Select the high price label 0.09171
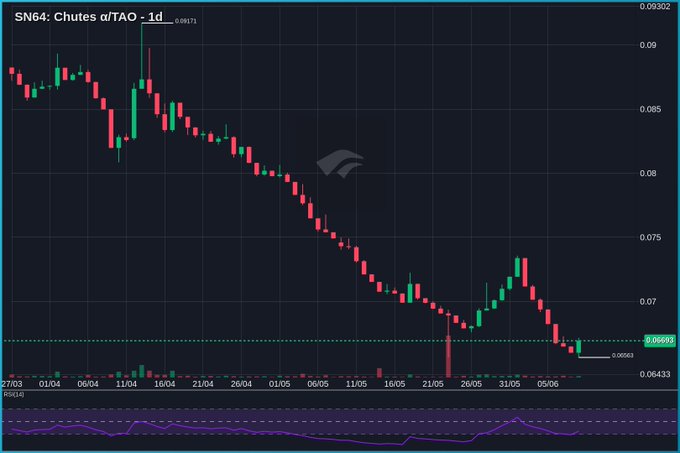Viewport: 680px width, 453px height. click(186, 21)
